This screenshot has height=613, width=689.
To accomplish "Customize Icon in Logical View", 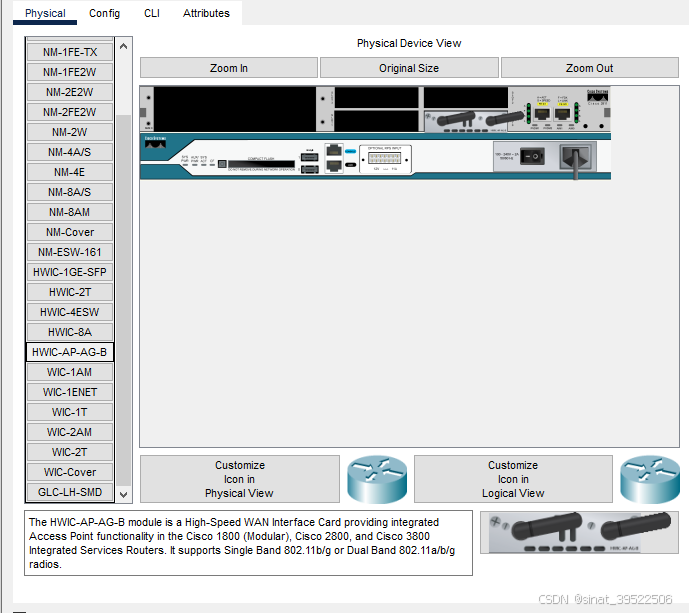I will (513, 479).
